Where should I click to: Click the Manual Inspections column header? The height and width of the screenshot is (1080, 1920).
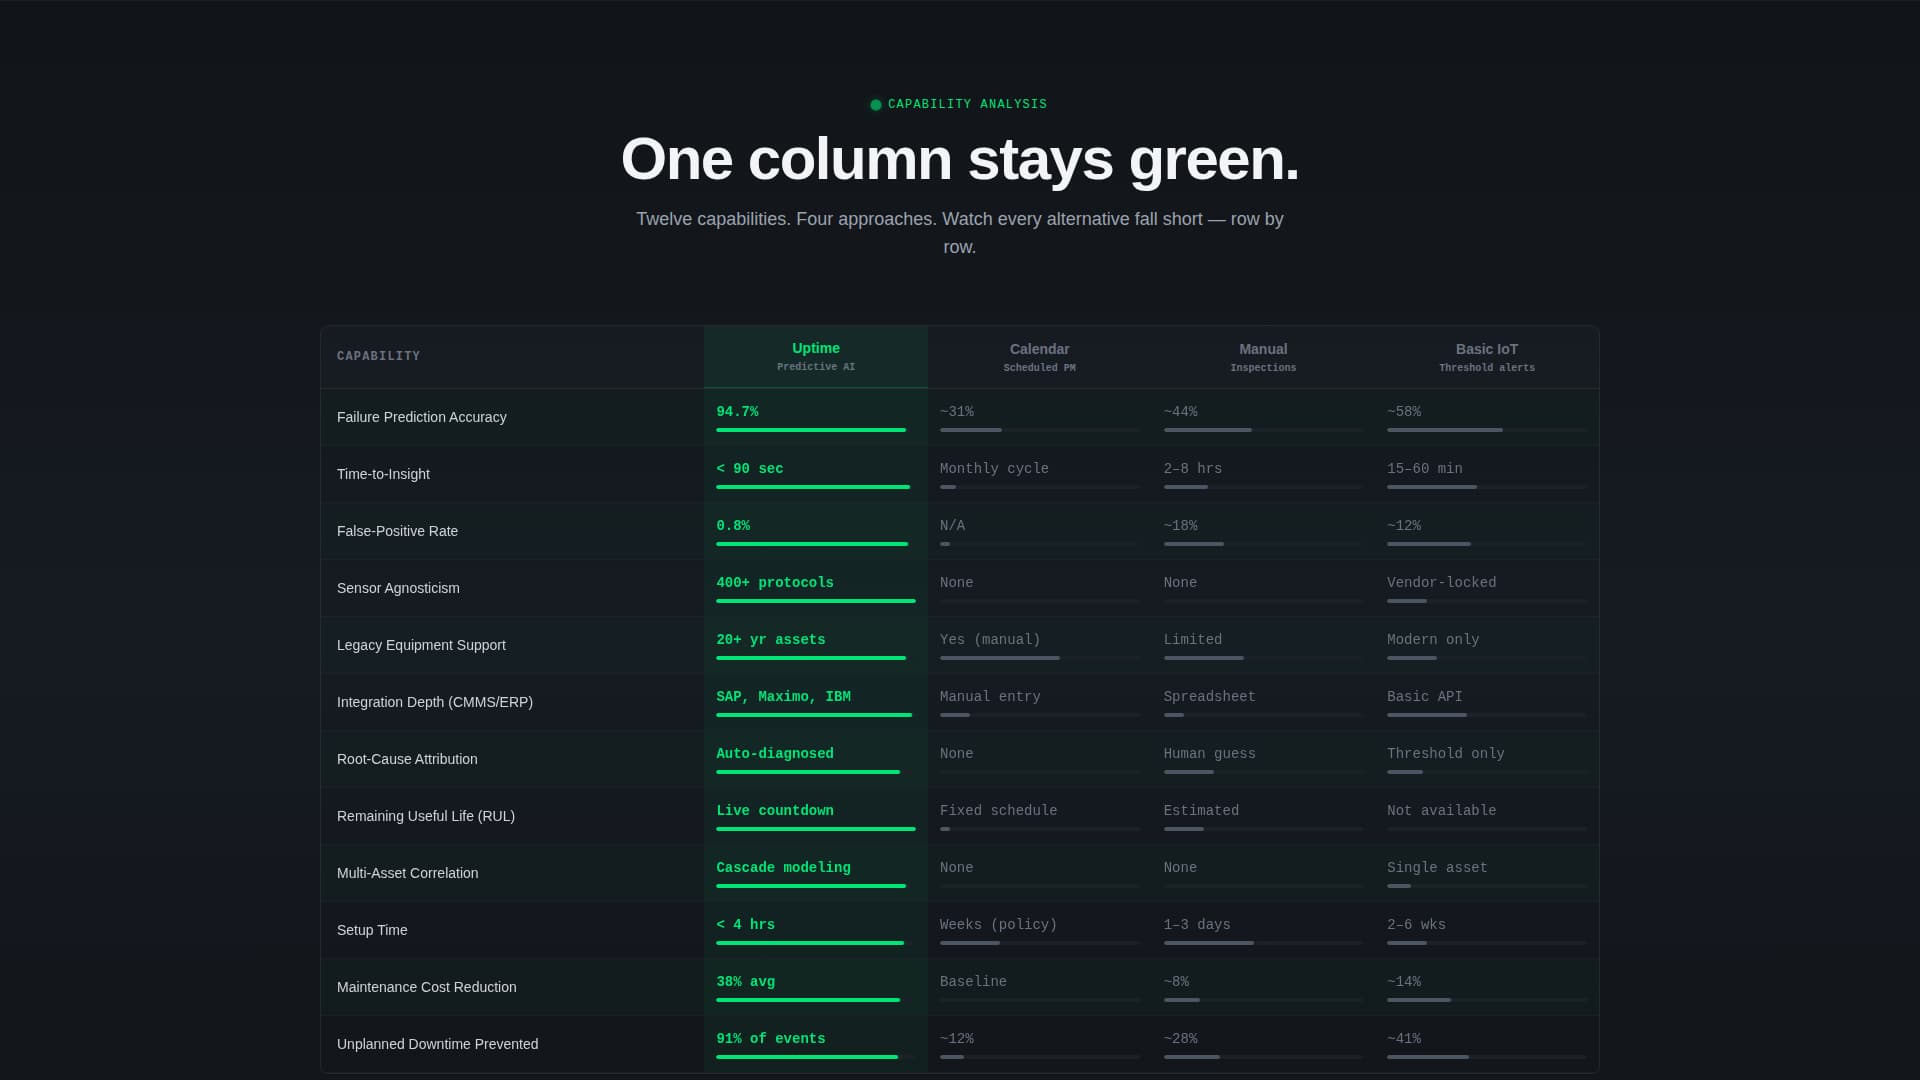click(x=1263, y=356)
